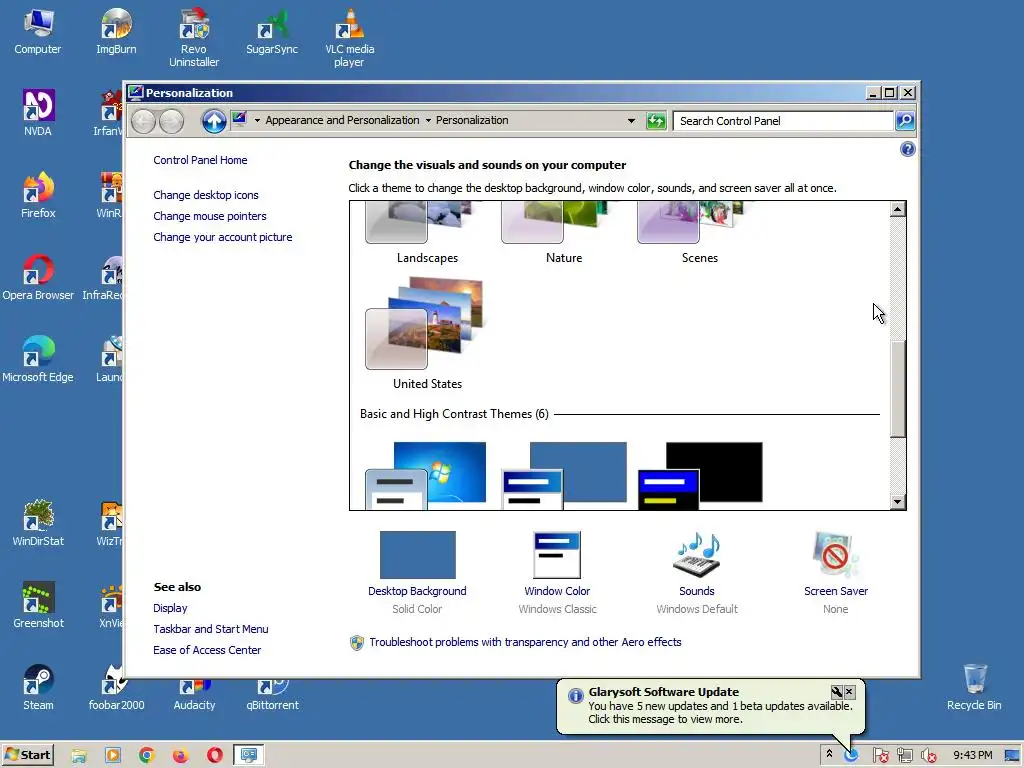Click the taskbar clock showing 9:43 PM

coord(972,755)
